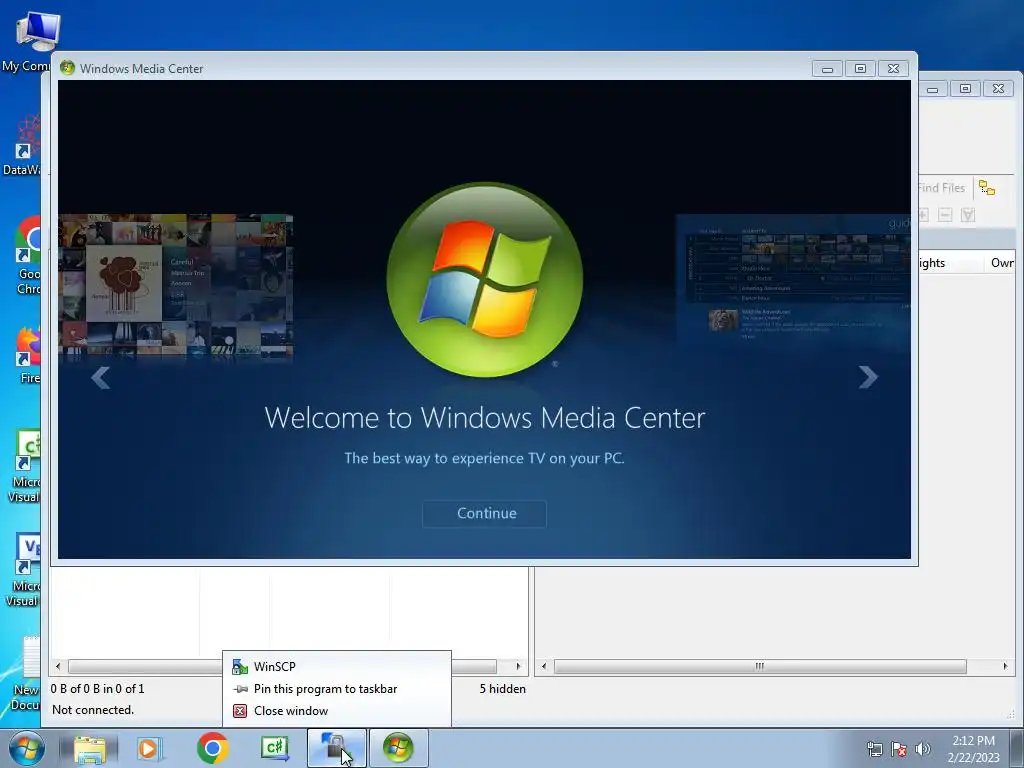The height and width of the screenshot is (768, 1024).
Task: Click the WinSCP minus toolbar icon
Action: coord(945,215)
